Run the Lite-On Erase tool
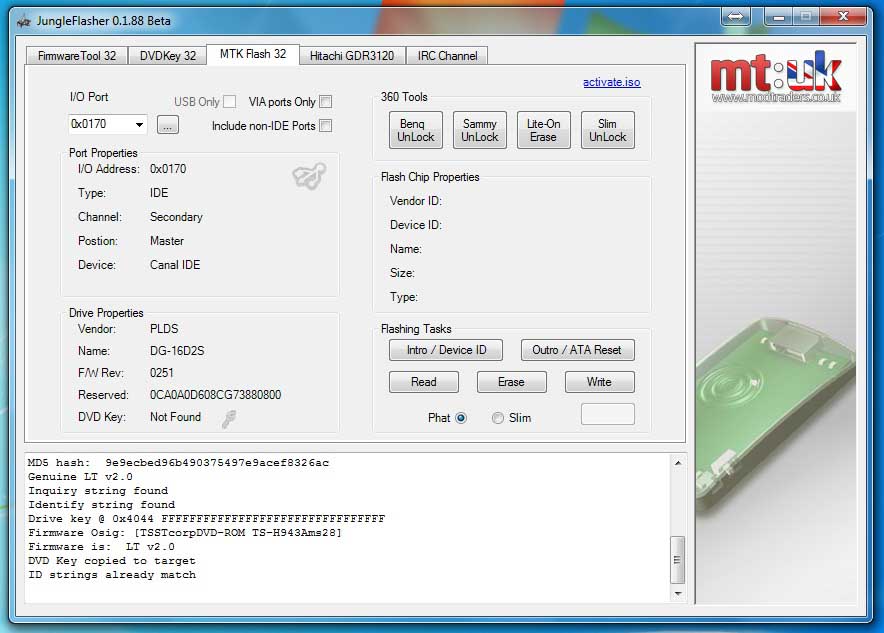The height and width of the screenshot is (633, 884). tap(543, 130)
